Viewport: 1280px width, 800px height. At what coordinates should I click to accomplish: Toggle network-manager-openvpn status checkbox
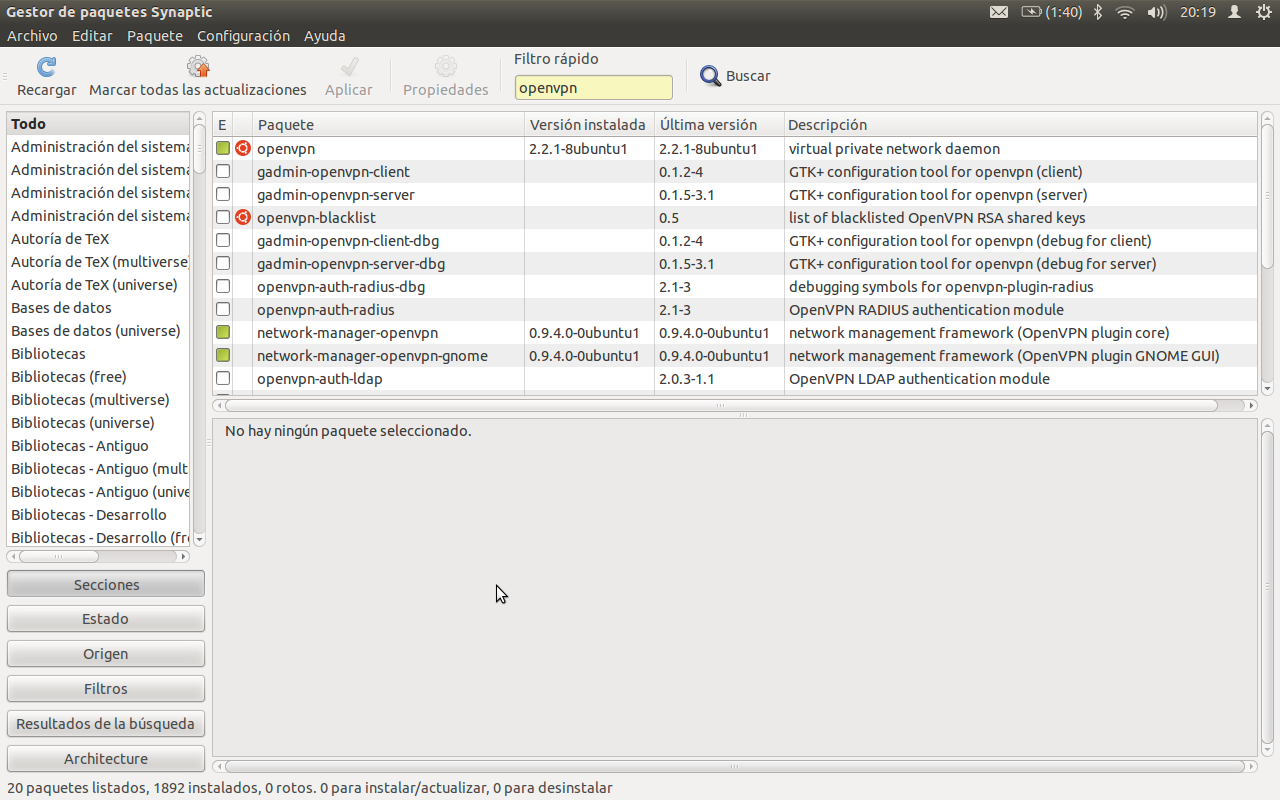[223, 332]
